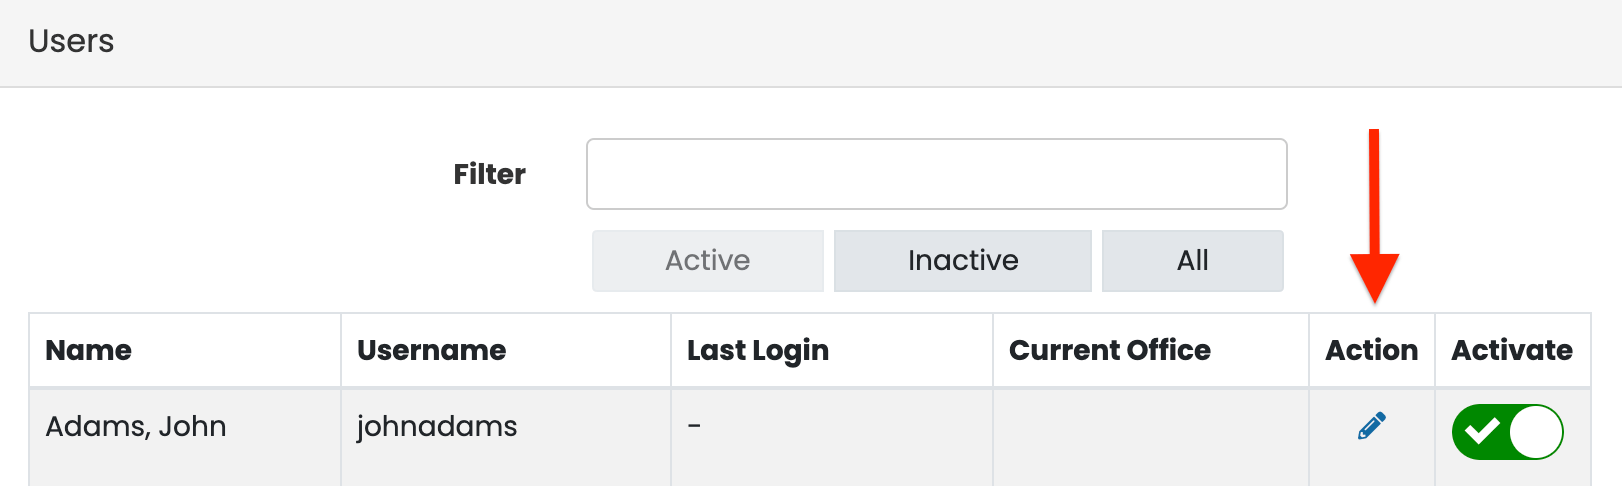The height and width of the screenshot is (486, 1622).
Task: Toggle the Activate switch for John Adams
Action: (x=1508, y=432)
